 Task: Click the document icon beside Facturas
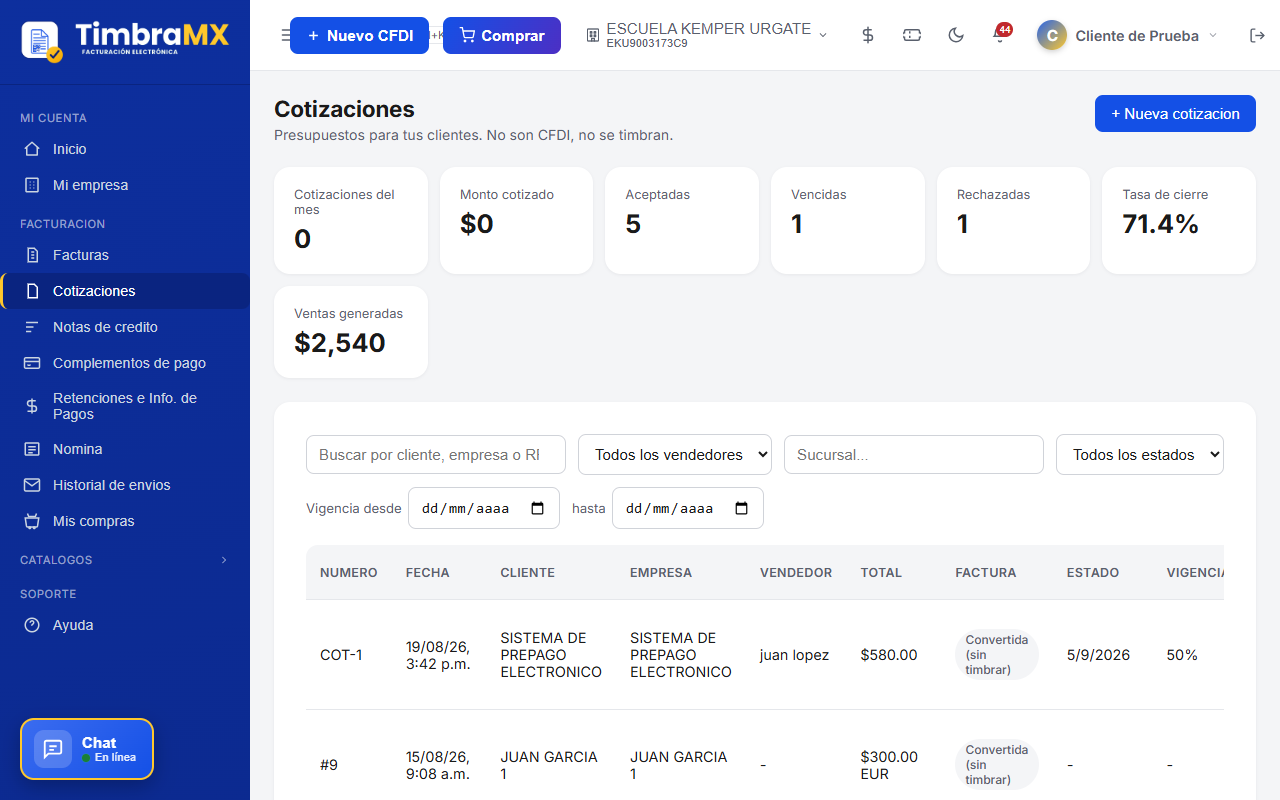tap(32, 255)
